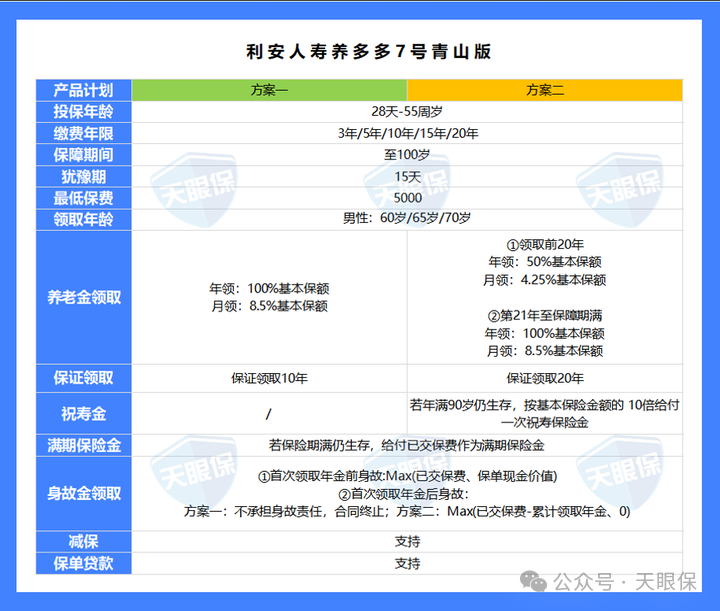Image resolution: width=720 pixels, height=611 pixels.
Task: Click the text 年领：50%基本保额
Action: (x=545, y=262)
